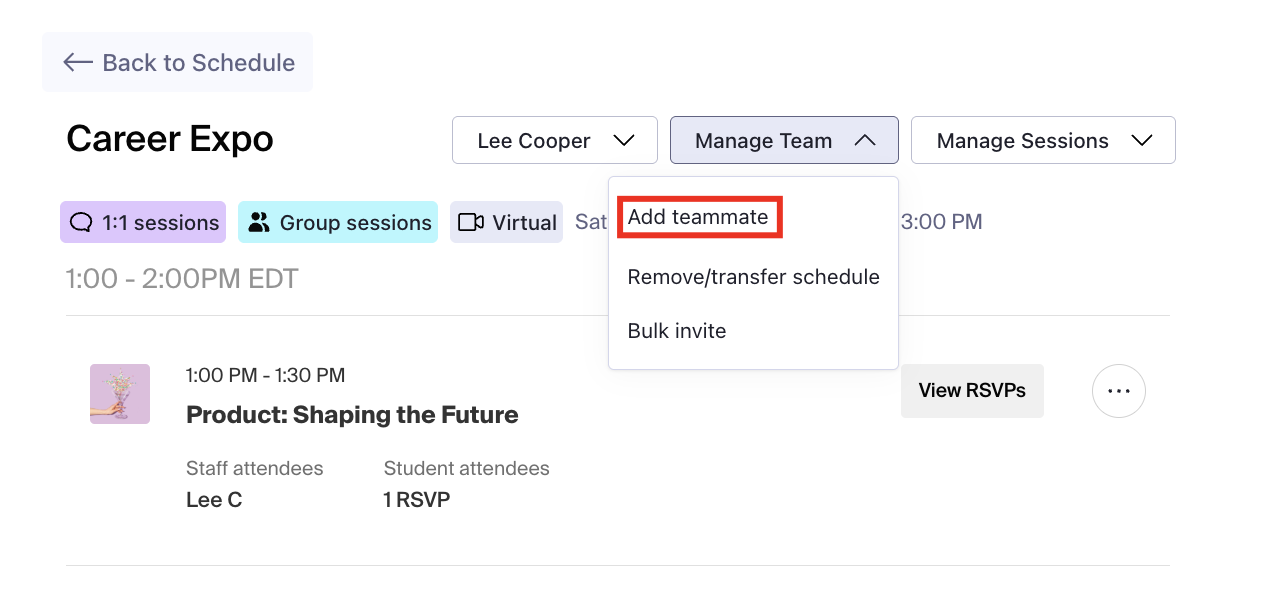Click the chat bubble icon on 1:1 sessions
The height and width of the screenshot is (610, 1264).
point(82,222)
